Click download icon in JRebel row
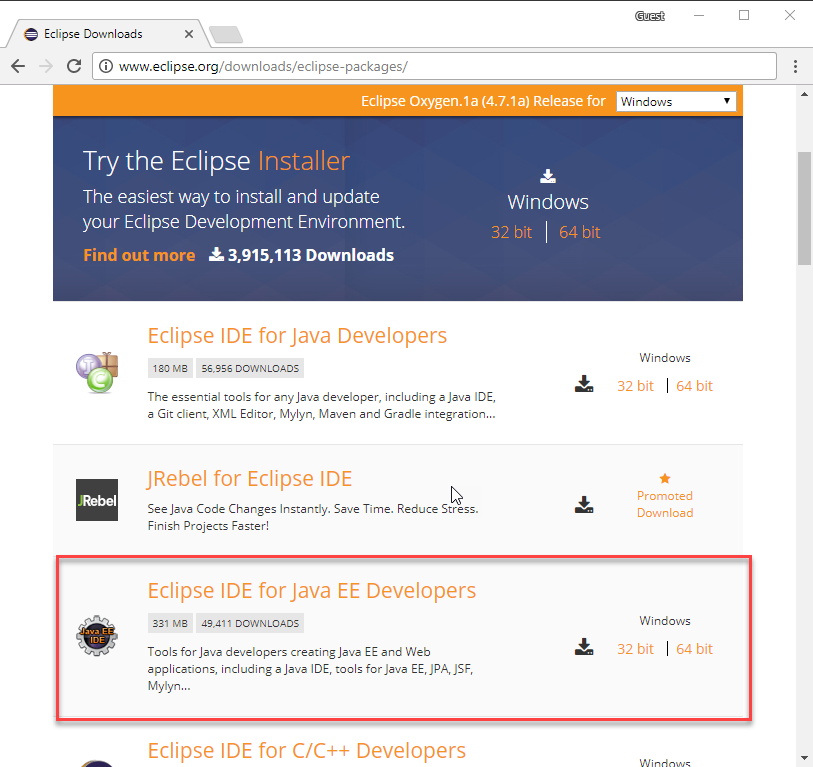813x767 pixels. (584, 505)
